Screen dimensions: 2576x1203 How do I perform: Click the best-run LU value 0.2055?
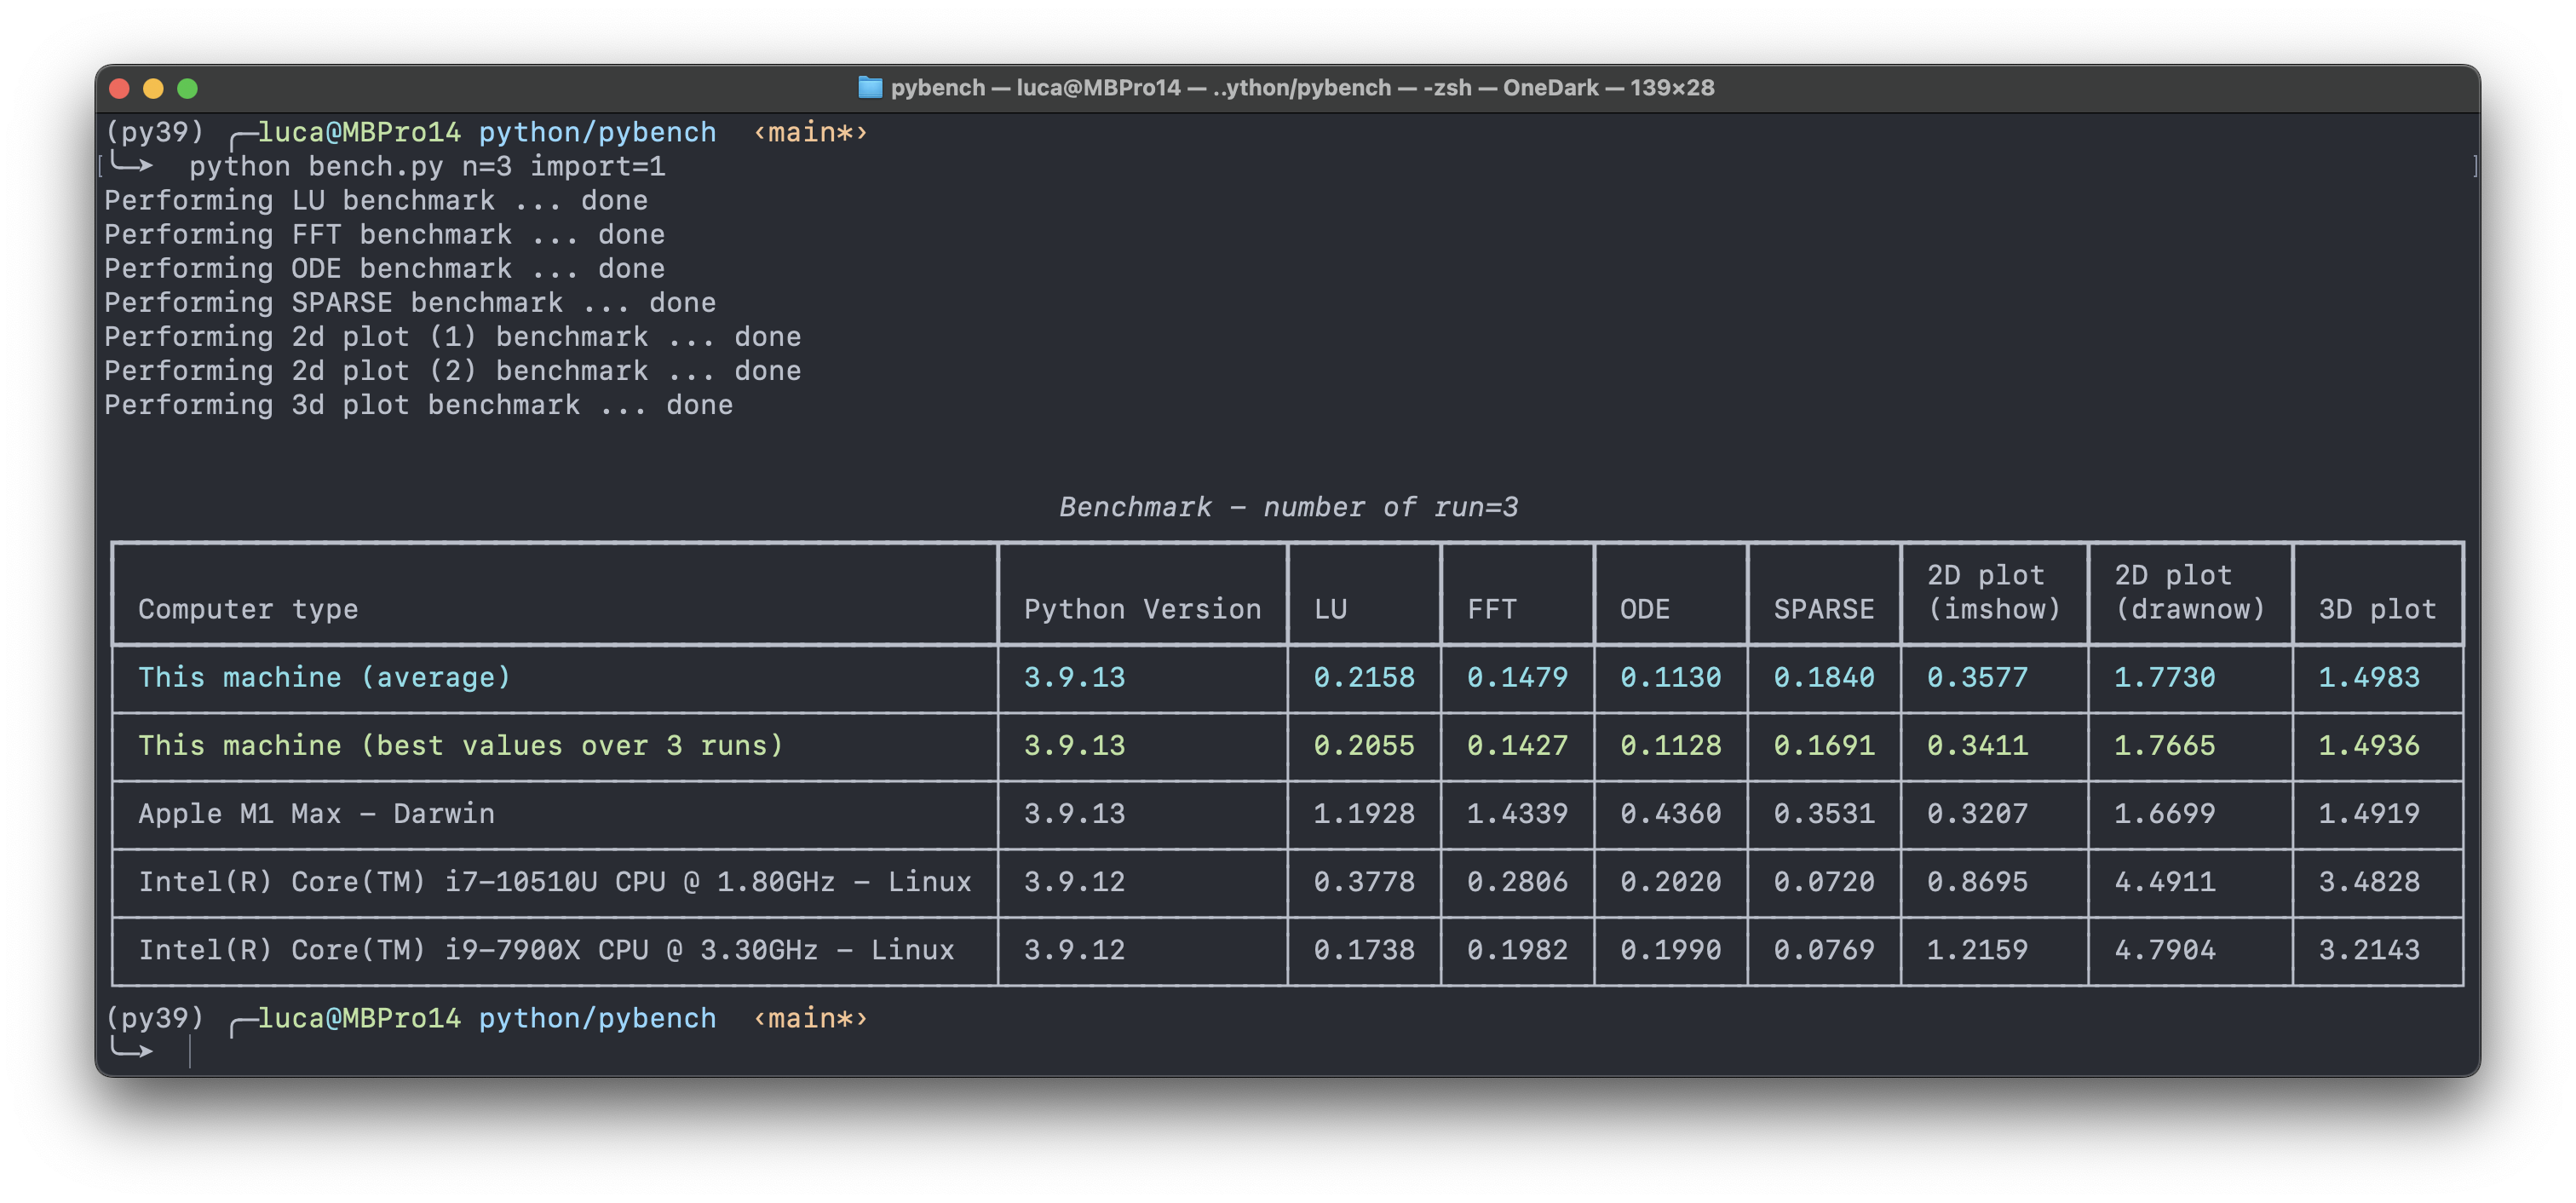tap(1364, 745)
